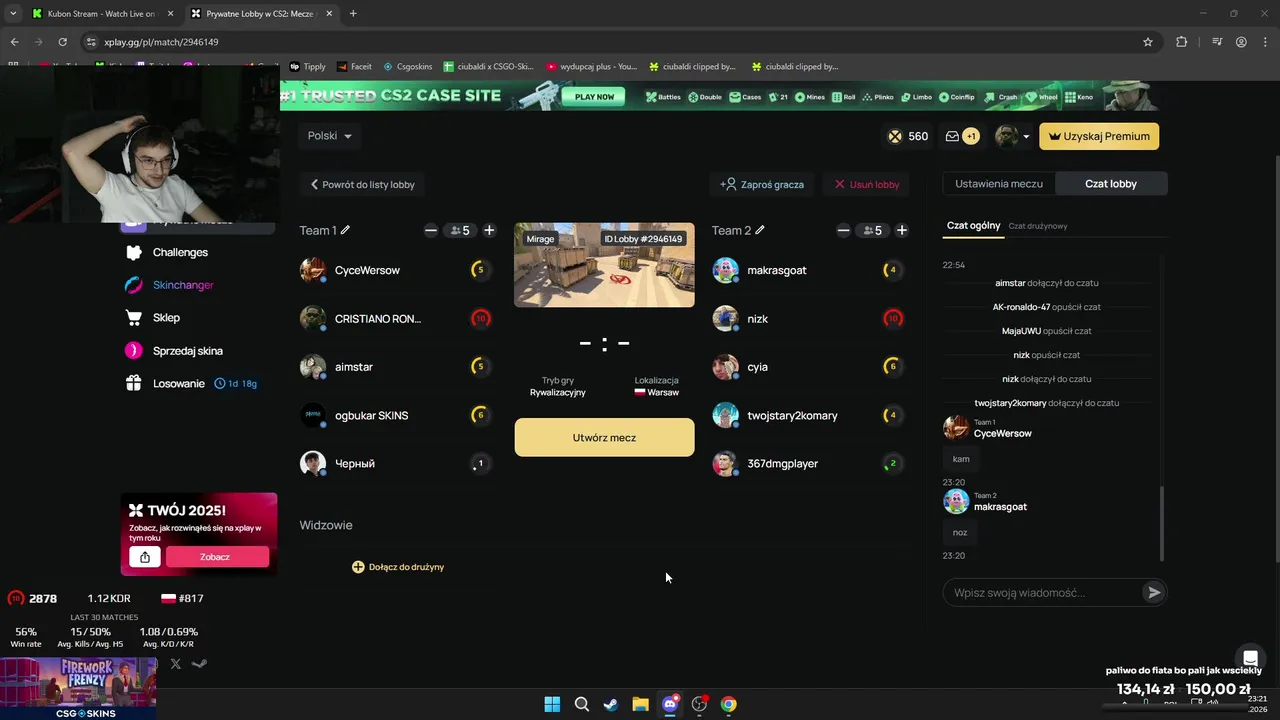Click the Uzyskaj Premium button

coord(1099,136)
